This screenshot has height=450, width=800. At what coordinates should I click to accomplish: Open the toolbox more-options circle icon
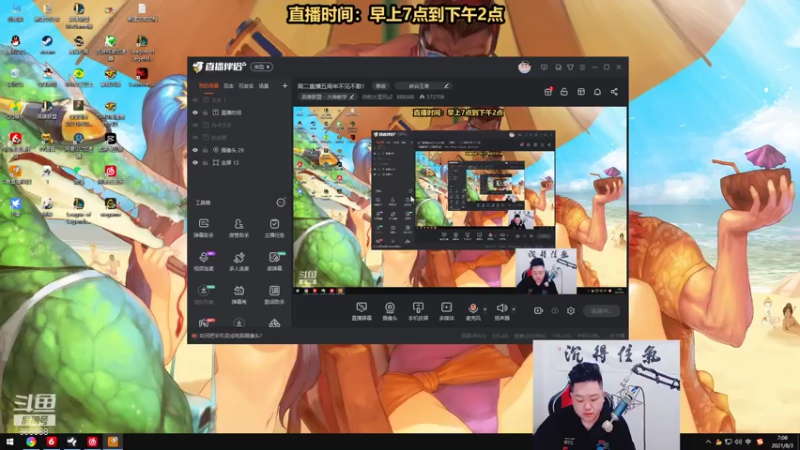pos(281,203)
